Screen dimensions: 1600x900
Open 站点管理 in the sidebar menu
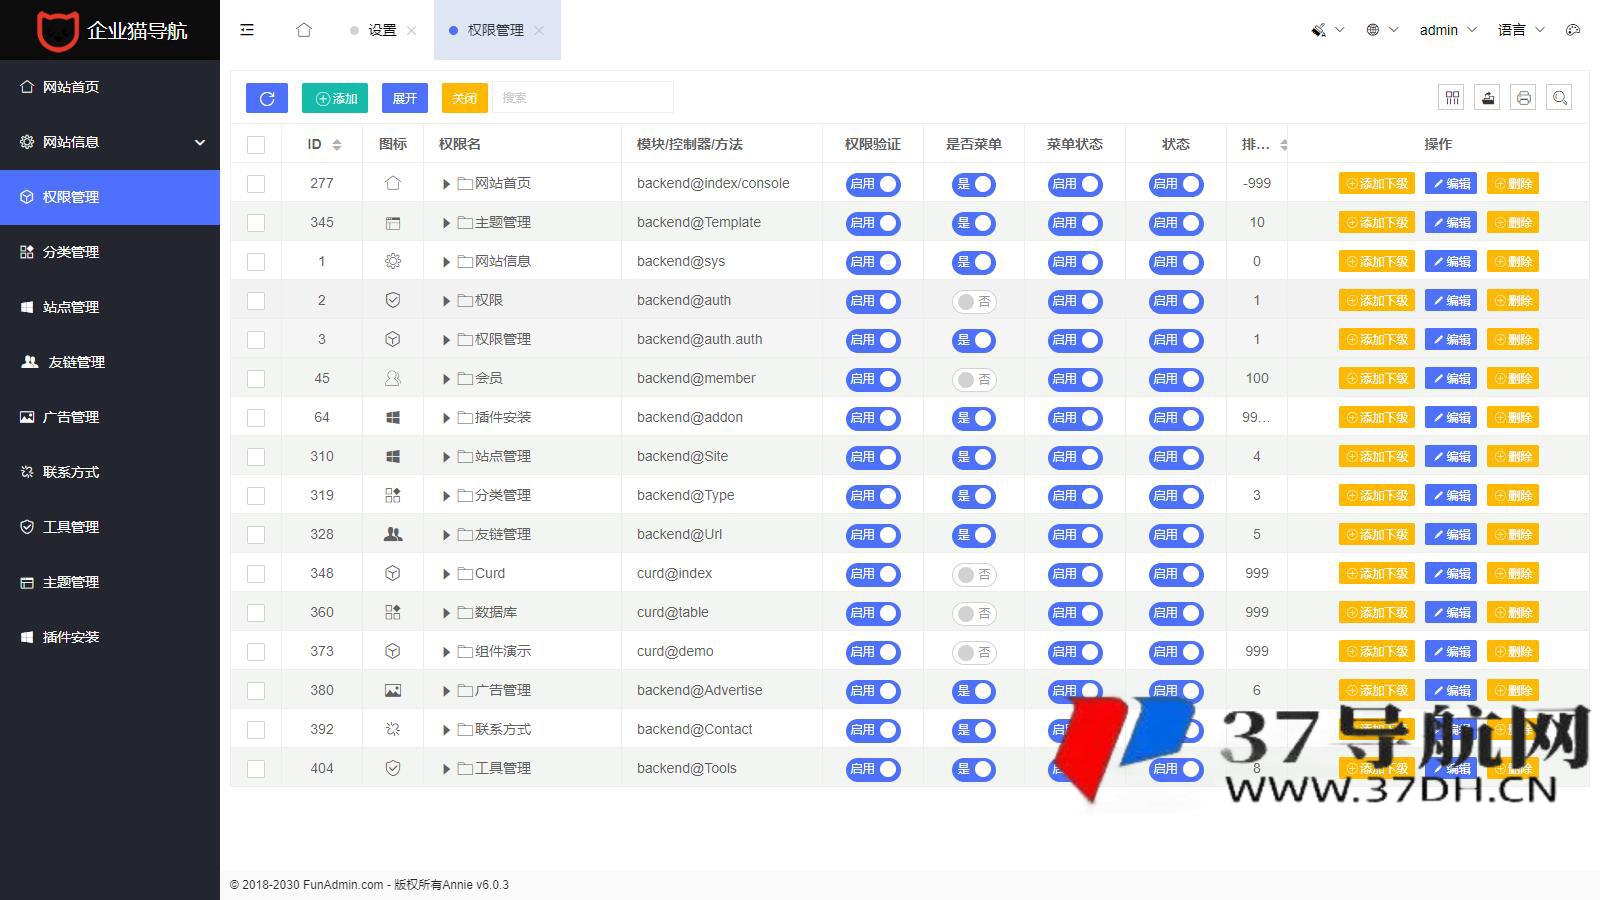click(x=71, y=307)
